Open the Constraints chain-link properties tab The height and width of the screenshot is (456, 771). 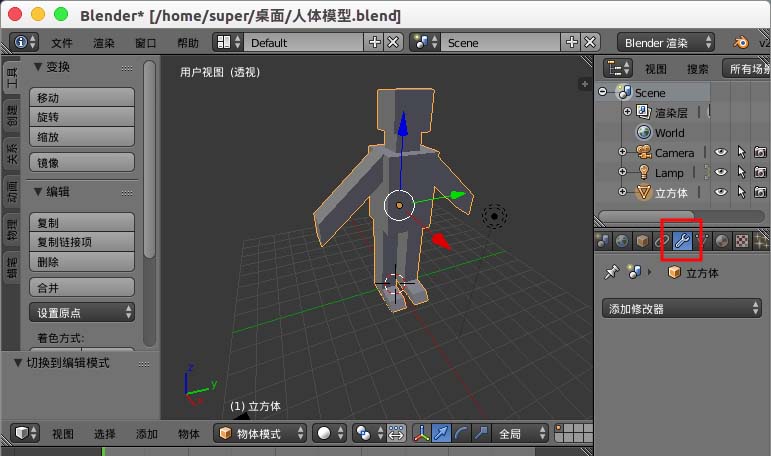point(662,241)
